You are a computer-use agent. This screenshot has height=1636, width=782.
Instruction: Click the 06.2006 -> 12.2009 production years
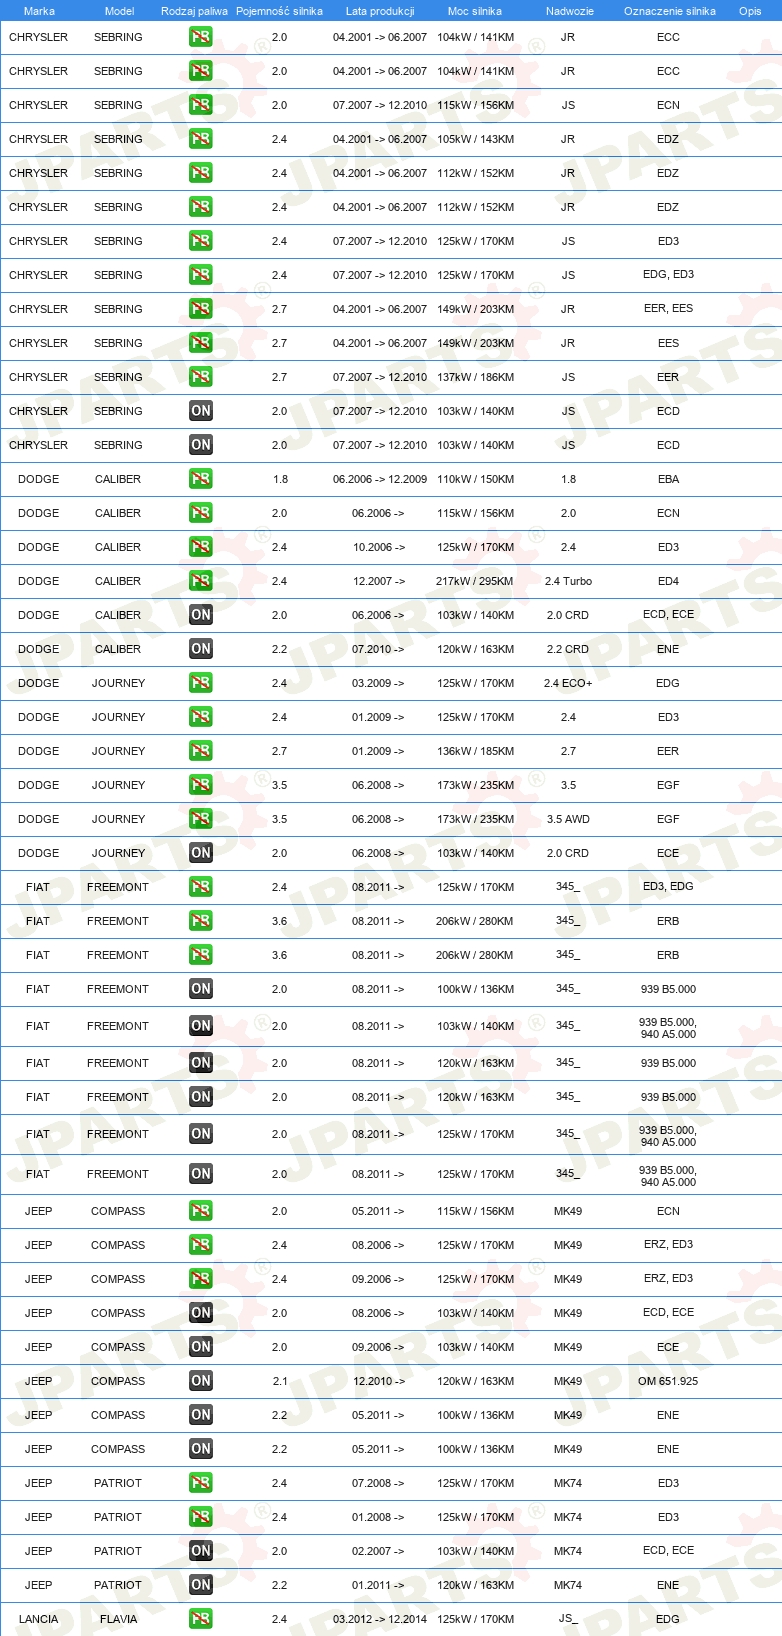[380, 479]
